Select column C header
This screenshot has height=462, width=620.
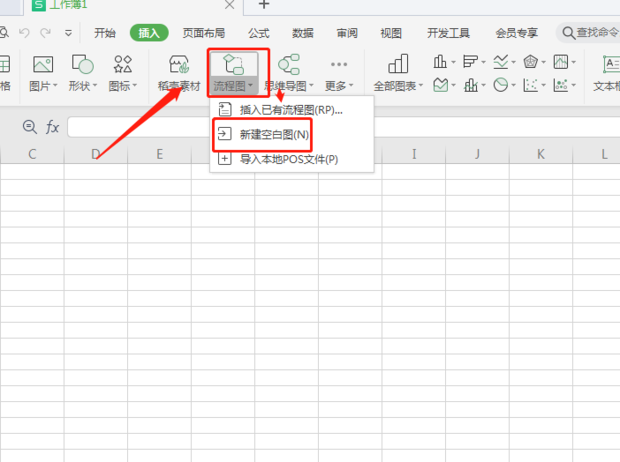(32, 154)
